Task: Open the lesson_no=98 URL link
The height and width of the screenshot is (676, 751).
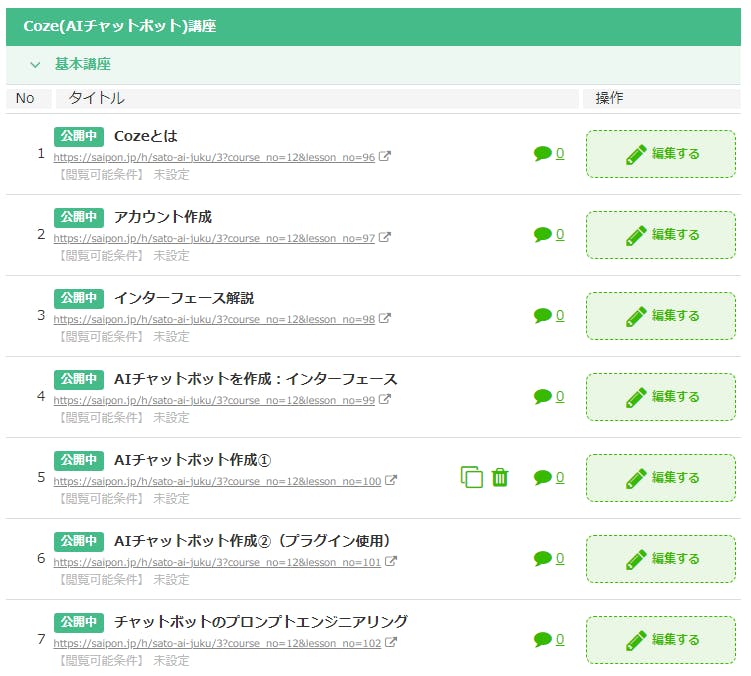Action: [214, 319]
